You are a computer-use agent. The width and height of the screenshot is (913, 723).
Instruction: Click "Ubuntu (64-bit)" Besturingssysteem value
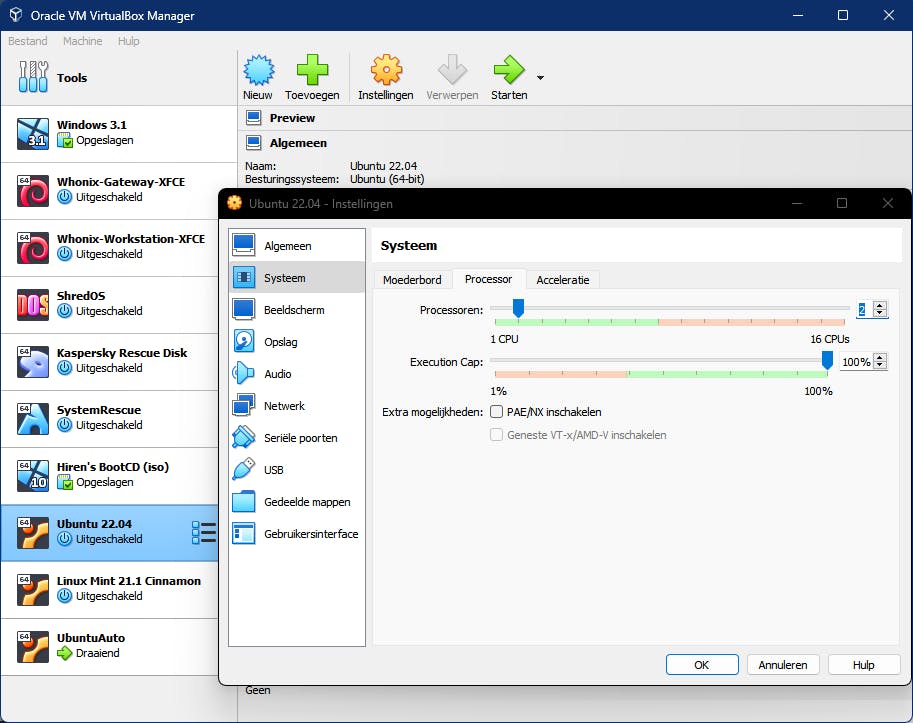point(387,179)
